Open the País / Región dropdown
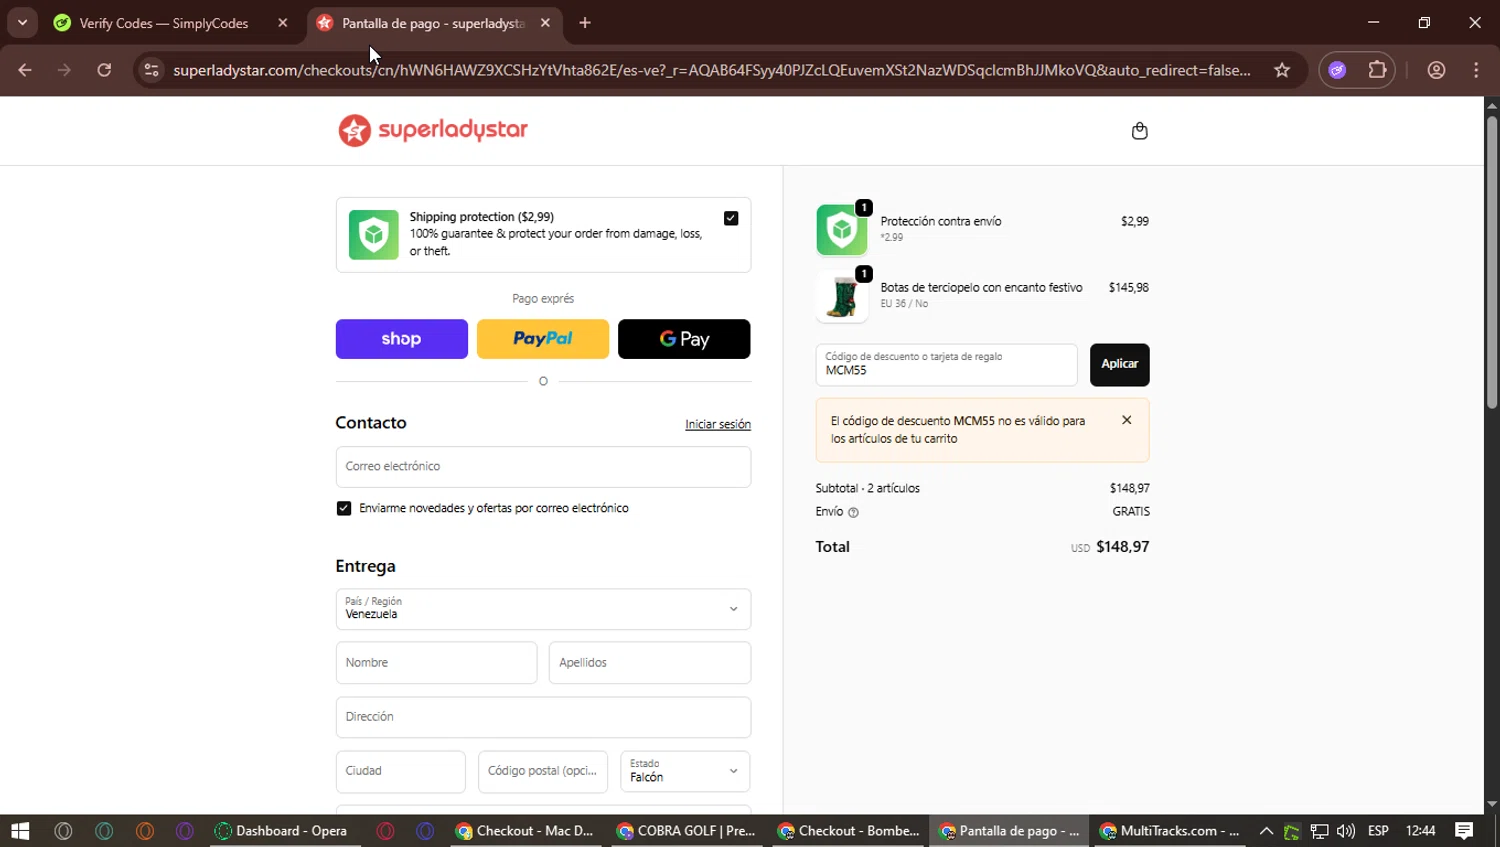Screen dimensions: 1500x847 pyautogui.click(x=543, y=609)
